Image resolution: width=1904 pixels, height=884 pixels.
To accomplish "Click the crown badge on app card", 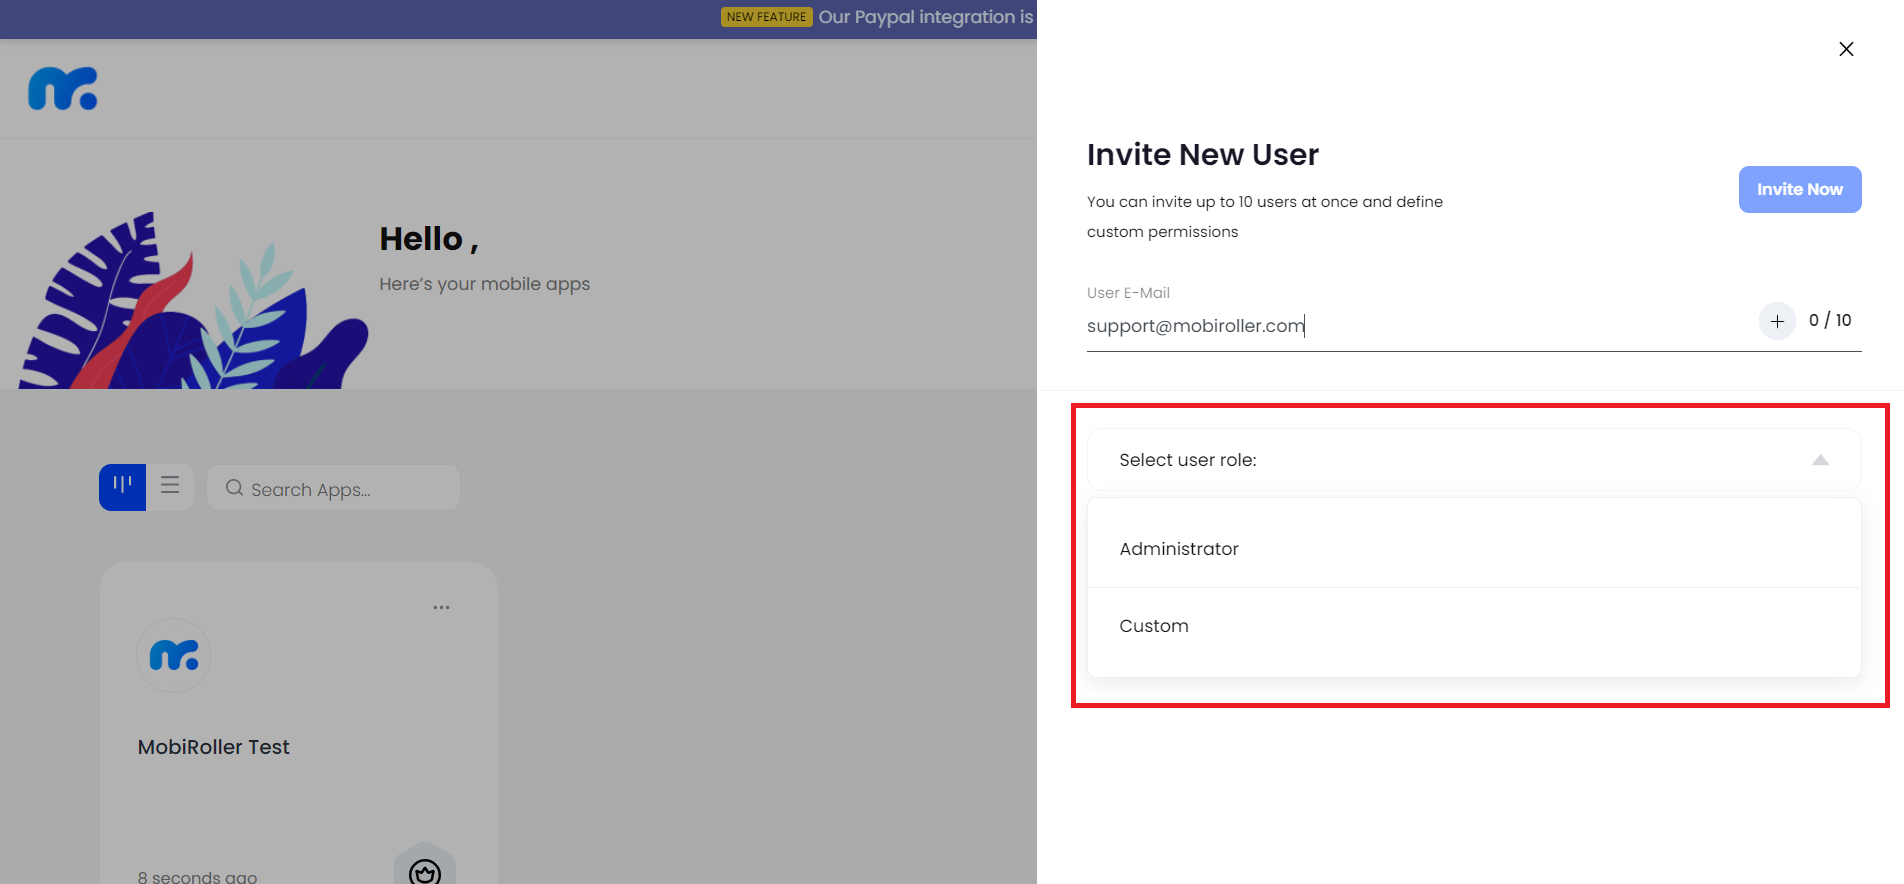I will (425, 866).
